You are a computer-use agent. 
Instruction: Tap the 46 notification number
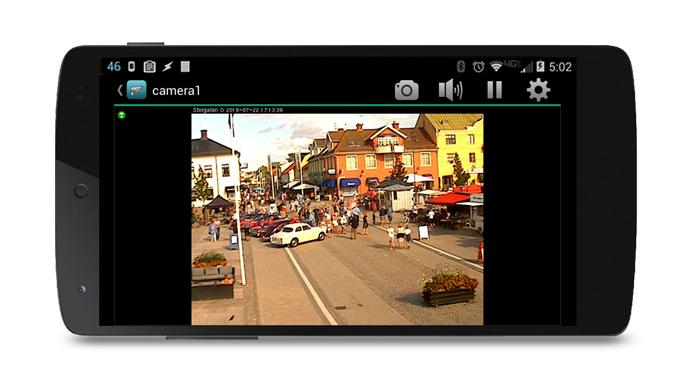point(114,66)
